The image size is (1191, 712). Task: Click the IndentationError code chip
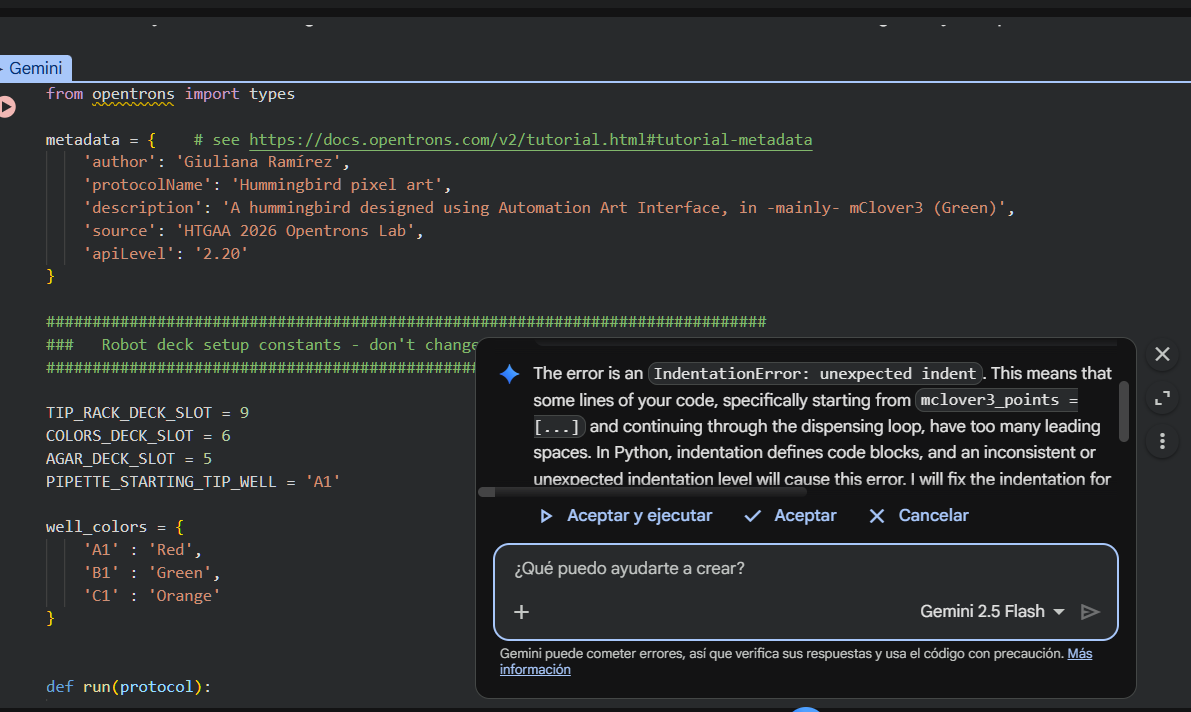(815, 374)
